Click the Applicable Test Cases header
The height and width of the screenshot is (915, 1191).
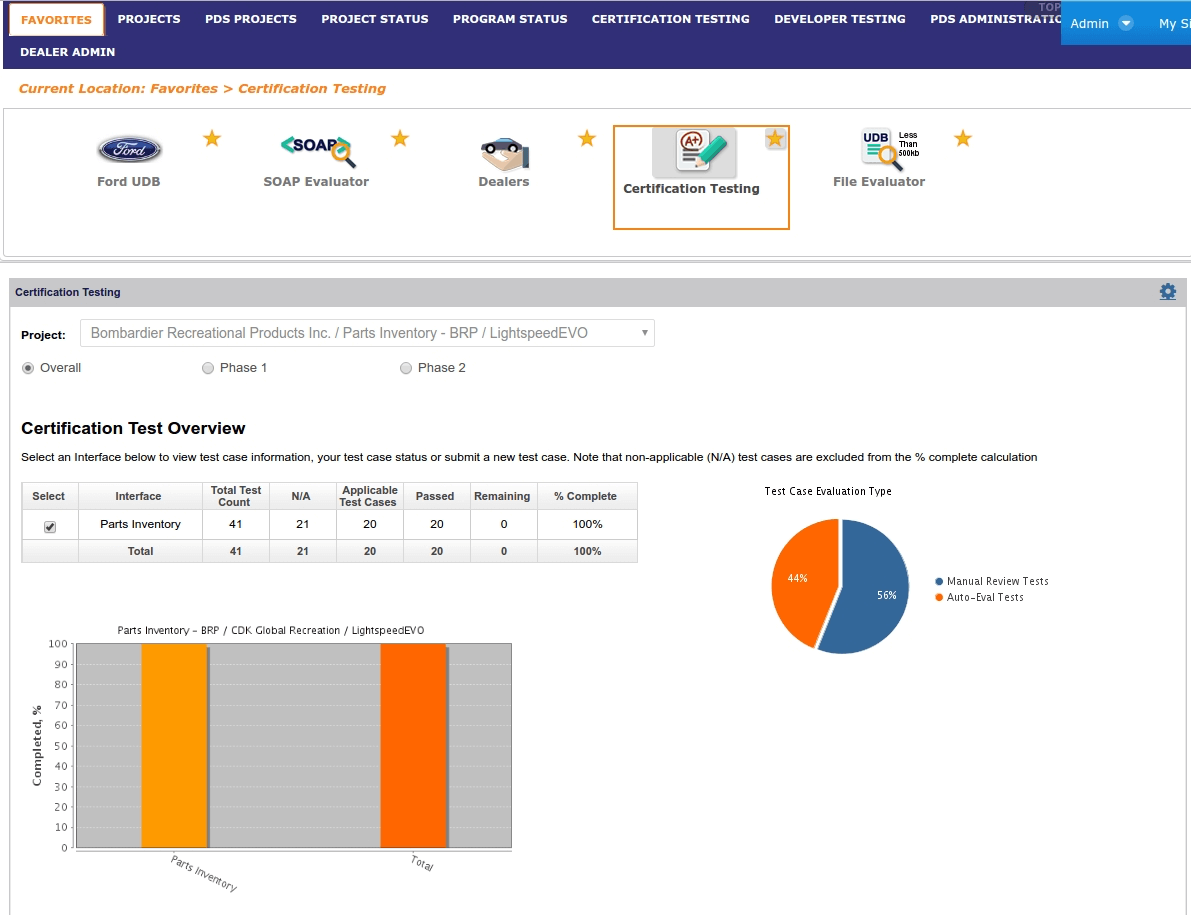(369, 496)
